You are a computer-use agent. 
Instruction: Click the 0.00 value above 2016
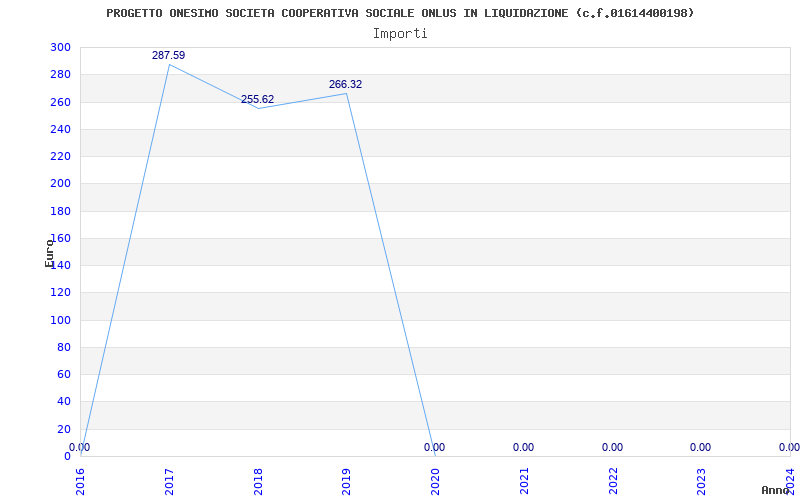pyautogui.click(x=80, y=447)
